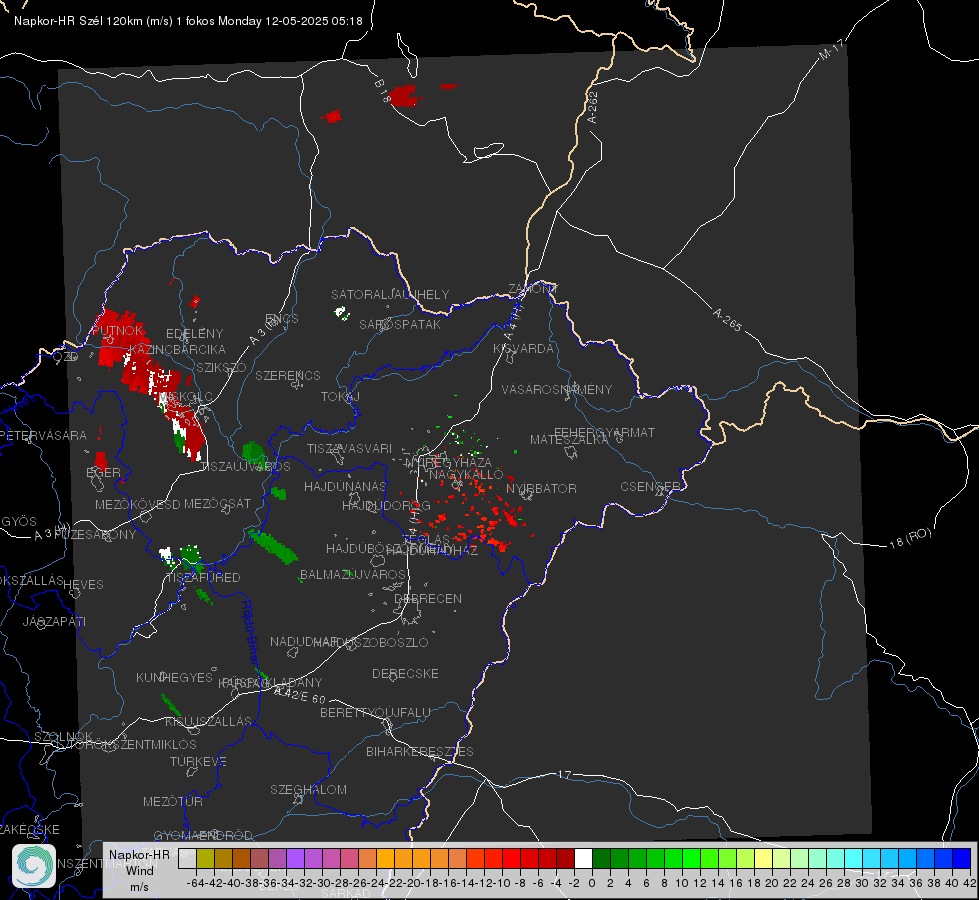Click the TÚRKEVE city label

199,761
